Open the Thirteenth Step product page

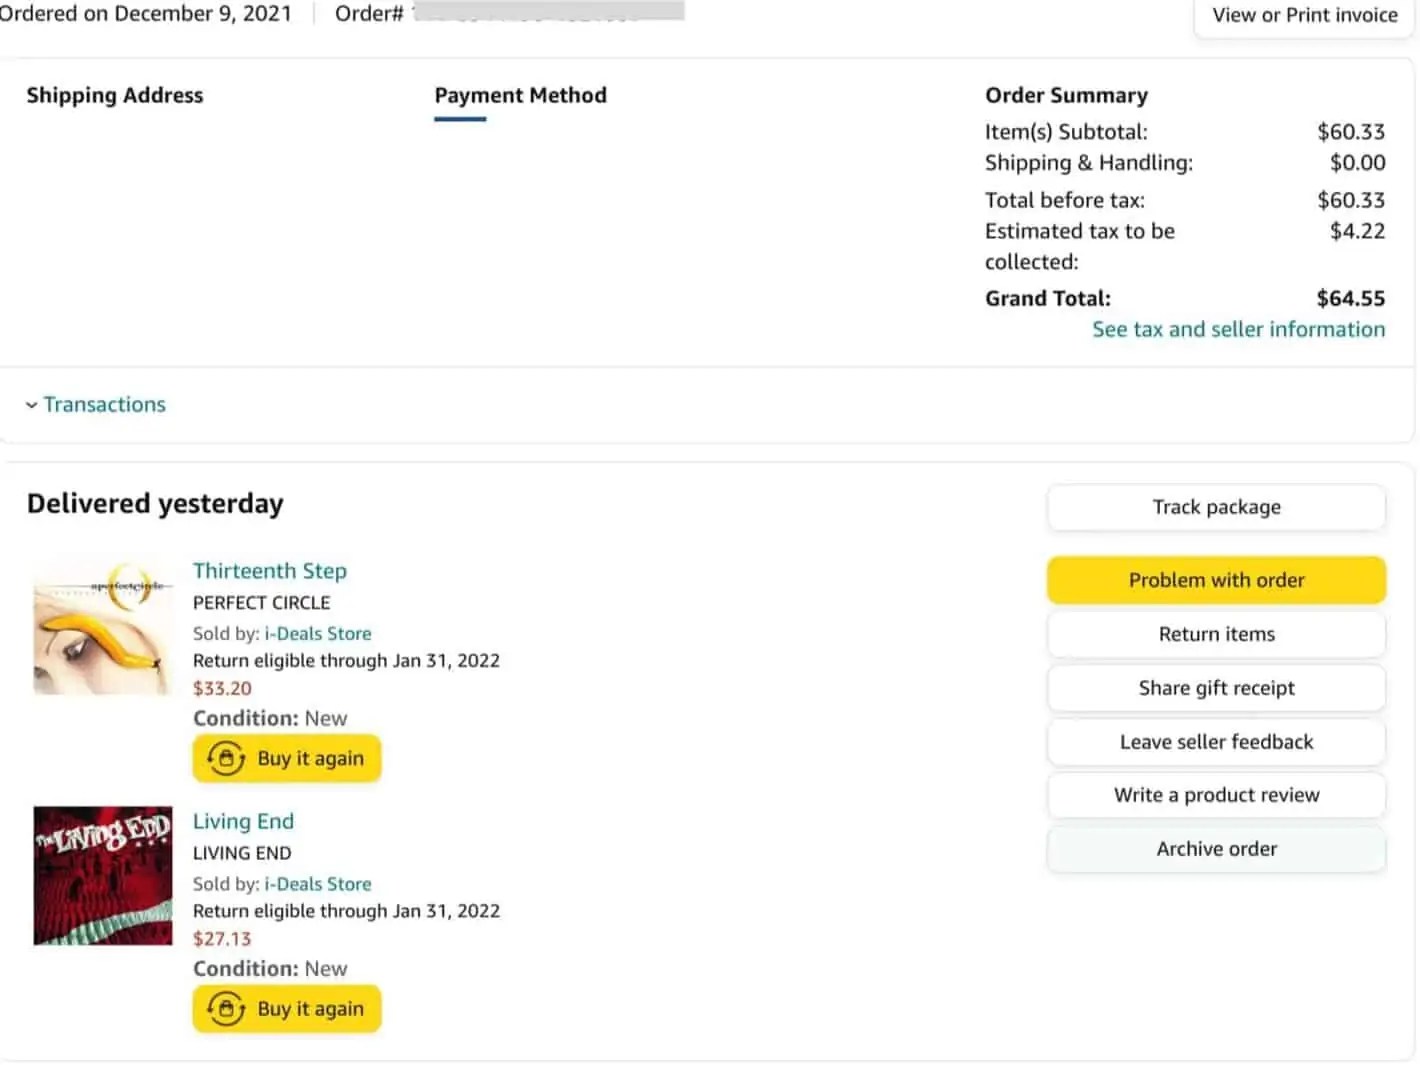(x=270, y=570)
